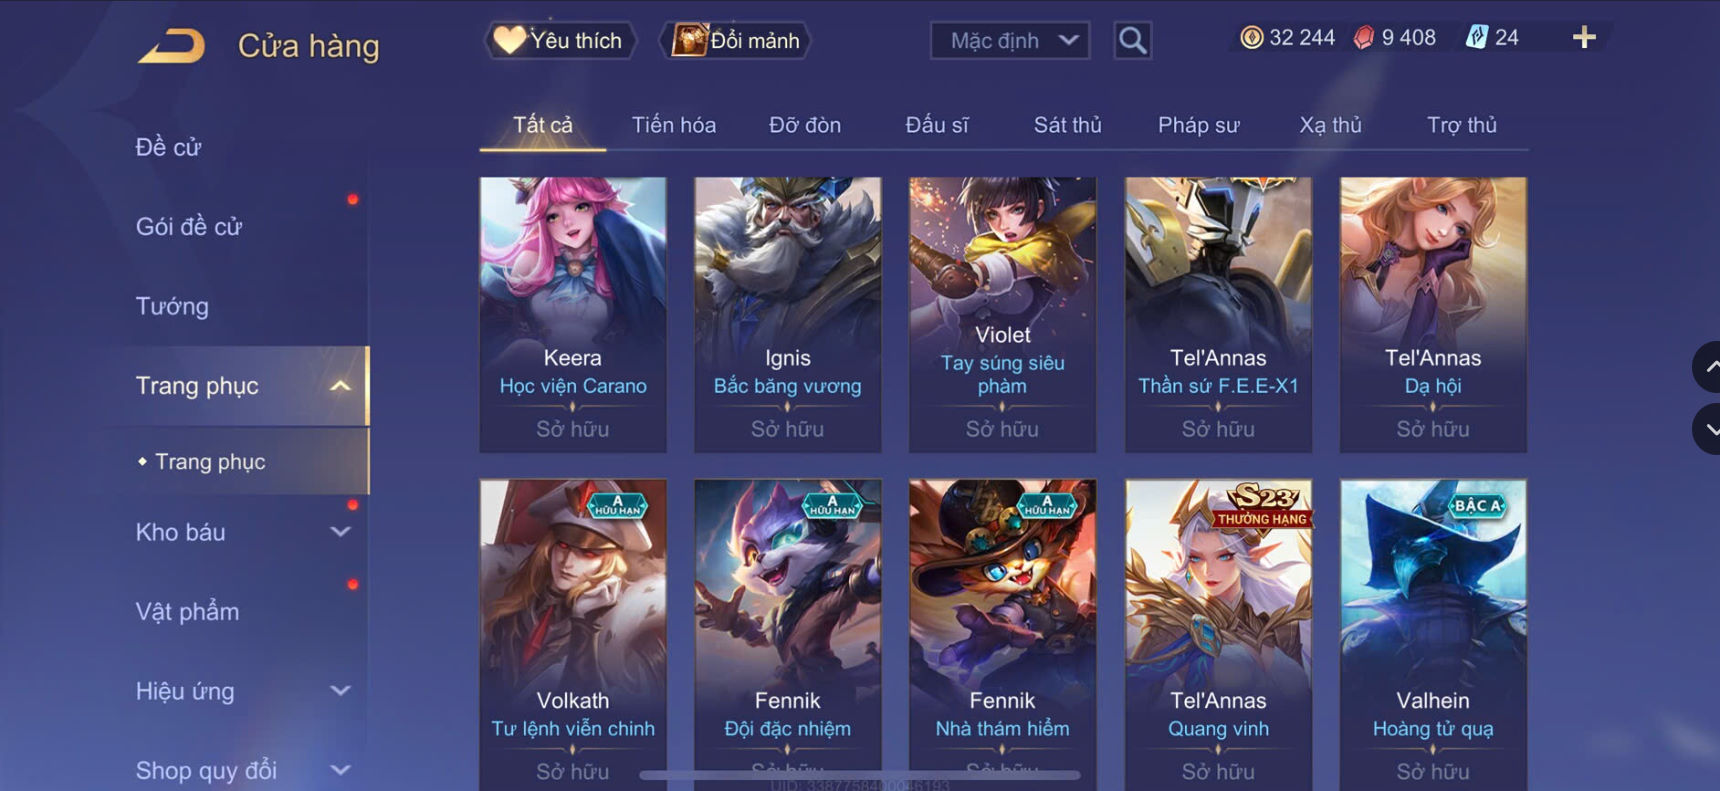Viewport: 1720px width, 791px height.
Task: Open Yêu thích heart favorites filter
Action: [559, 41]
